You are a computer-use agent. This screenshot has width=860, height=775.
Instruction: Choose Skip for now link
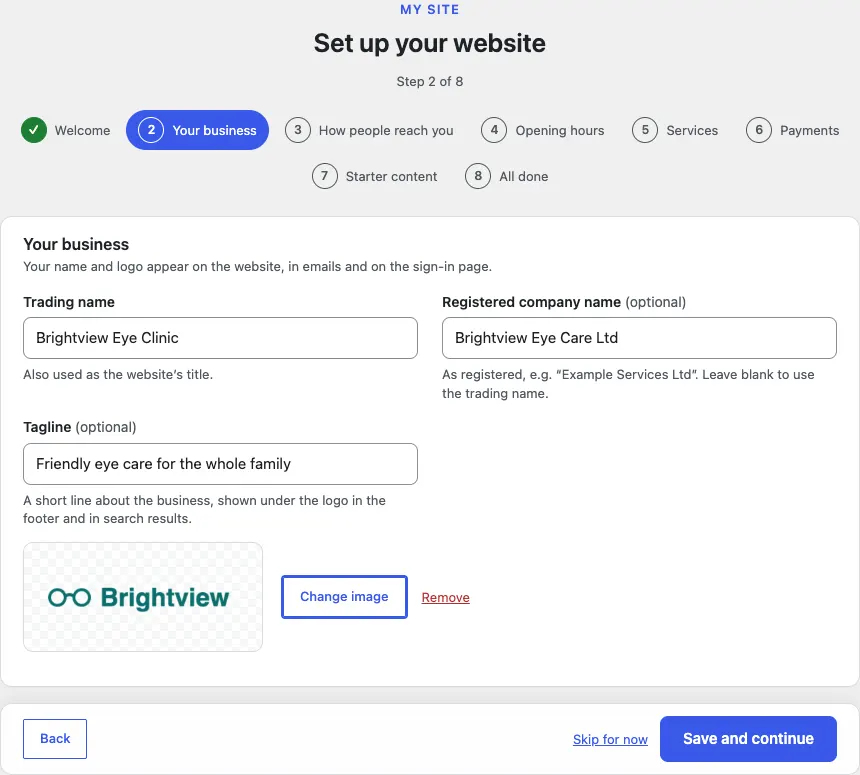[610, 739]
